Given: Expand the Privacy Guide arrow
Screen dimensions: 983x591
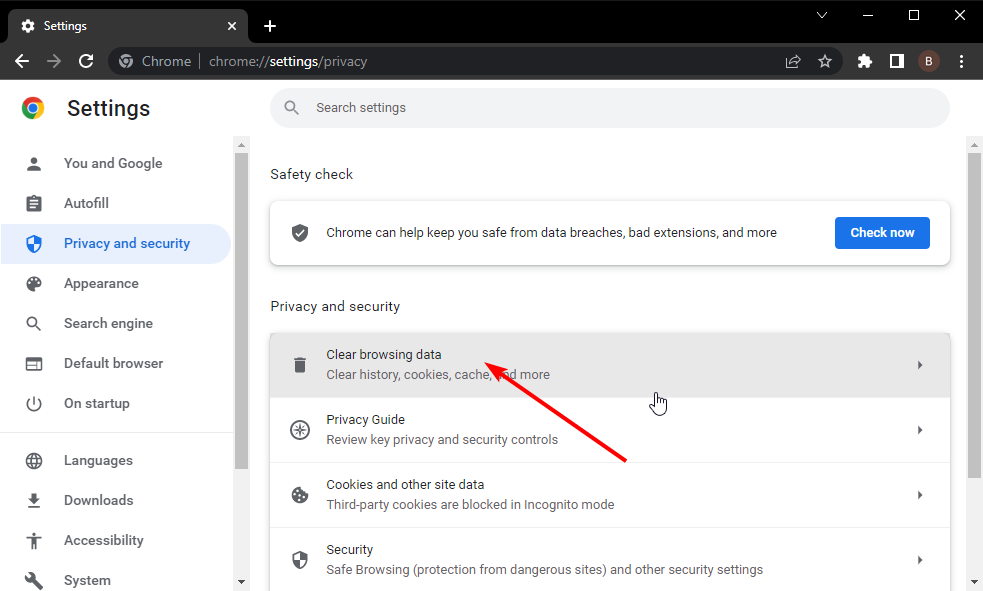Looking at the screenshot, I should pos(920,430).
